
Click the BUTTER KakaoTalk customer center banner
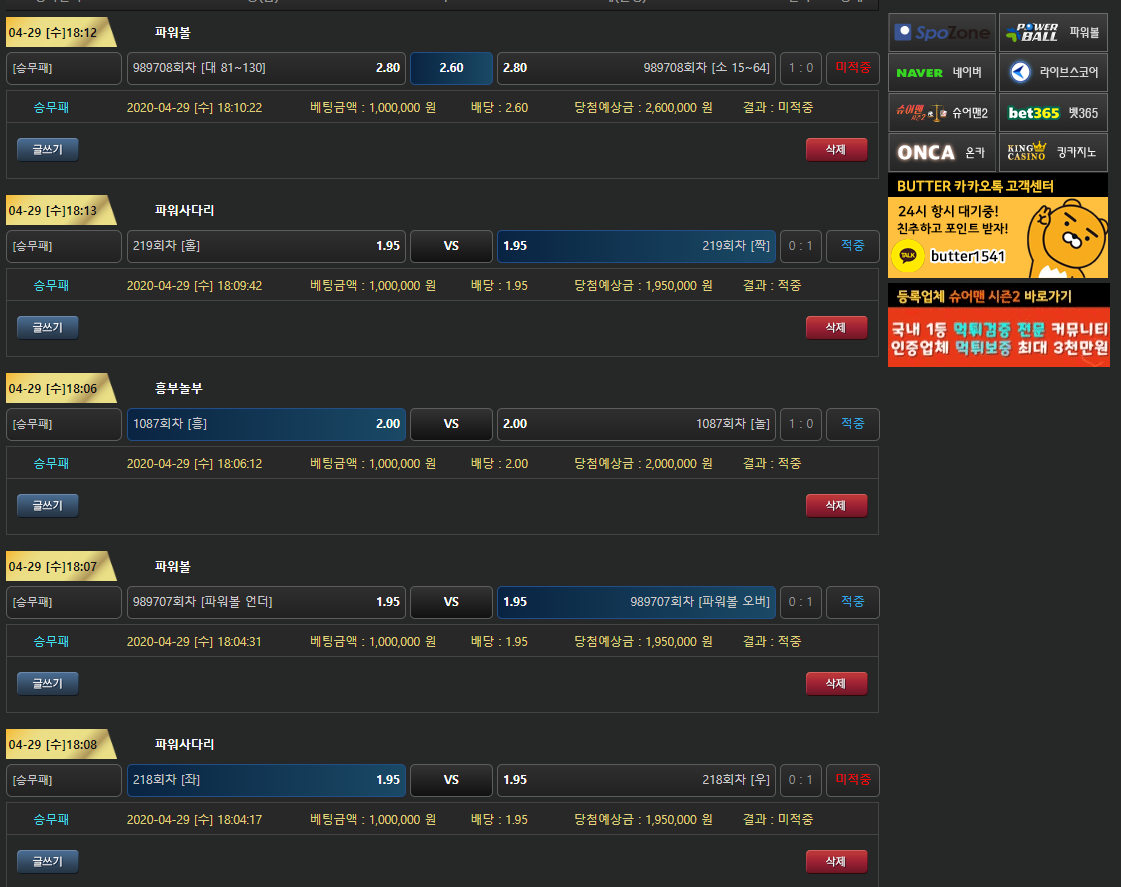click(998, 227)
